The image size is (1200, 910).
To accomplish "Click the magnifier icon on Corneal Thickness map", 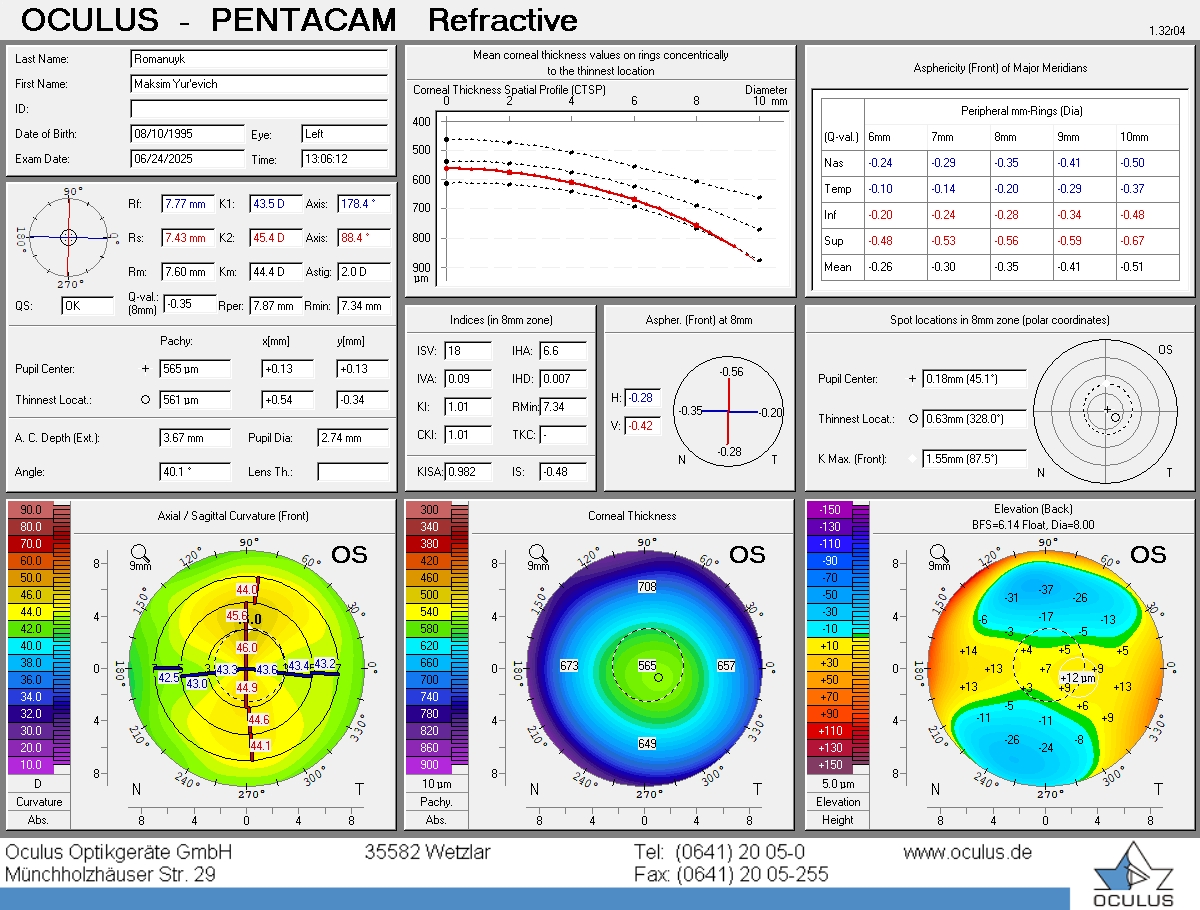I will pyautogui.click(x=538, y=552).
